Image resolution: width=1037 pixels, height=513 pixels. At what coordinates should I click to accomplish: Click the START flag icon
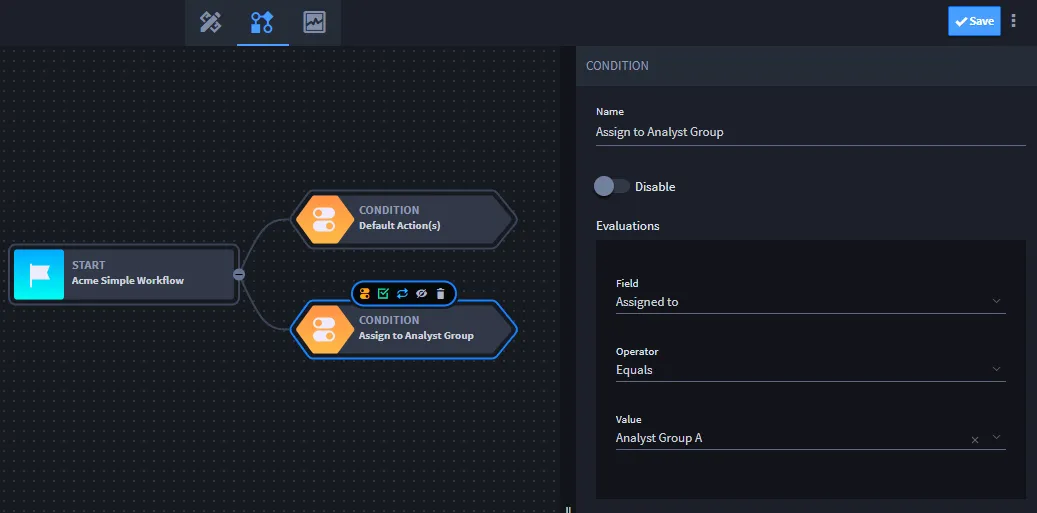39,274
